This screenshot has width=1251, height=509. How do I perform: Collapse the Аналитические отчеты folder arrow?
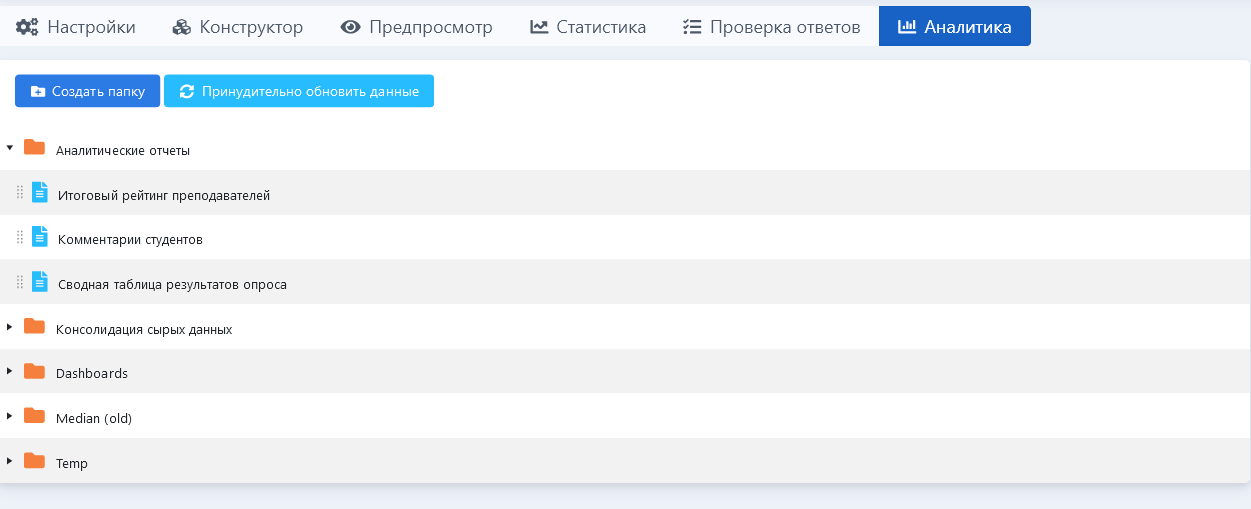coord(10,148)
